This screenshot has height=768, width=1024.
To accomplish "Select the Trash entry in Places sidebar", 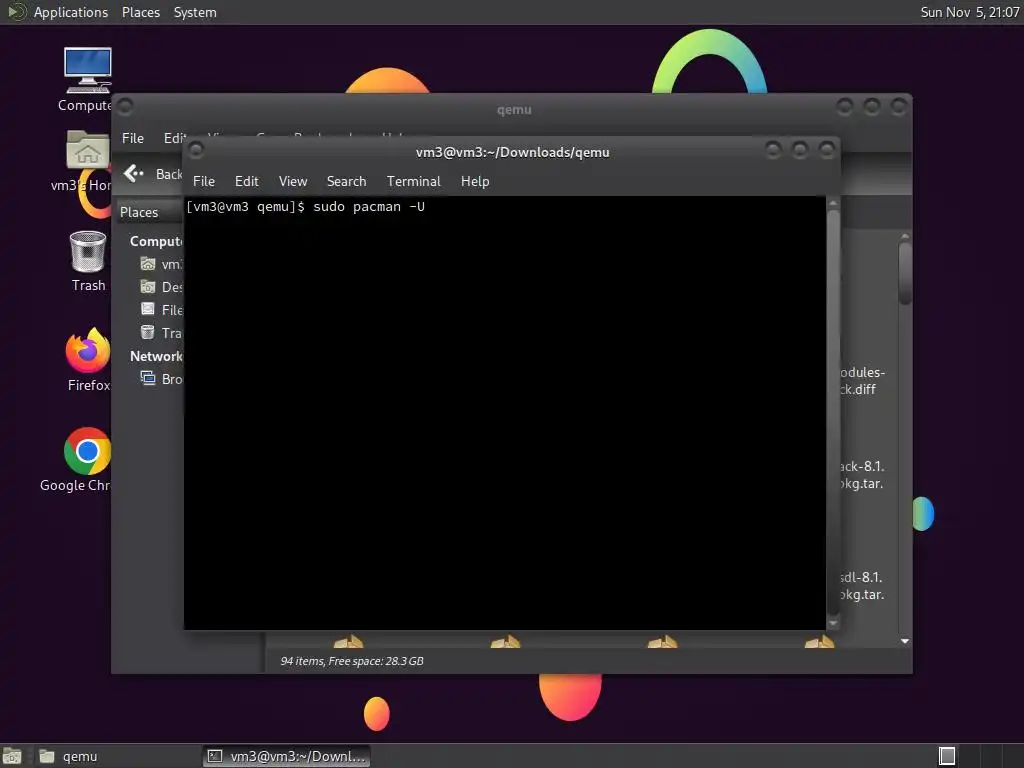I will [161, 333].
